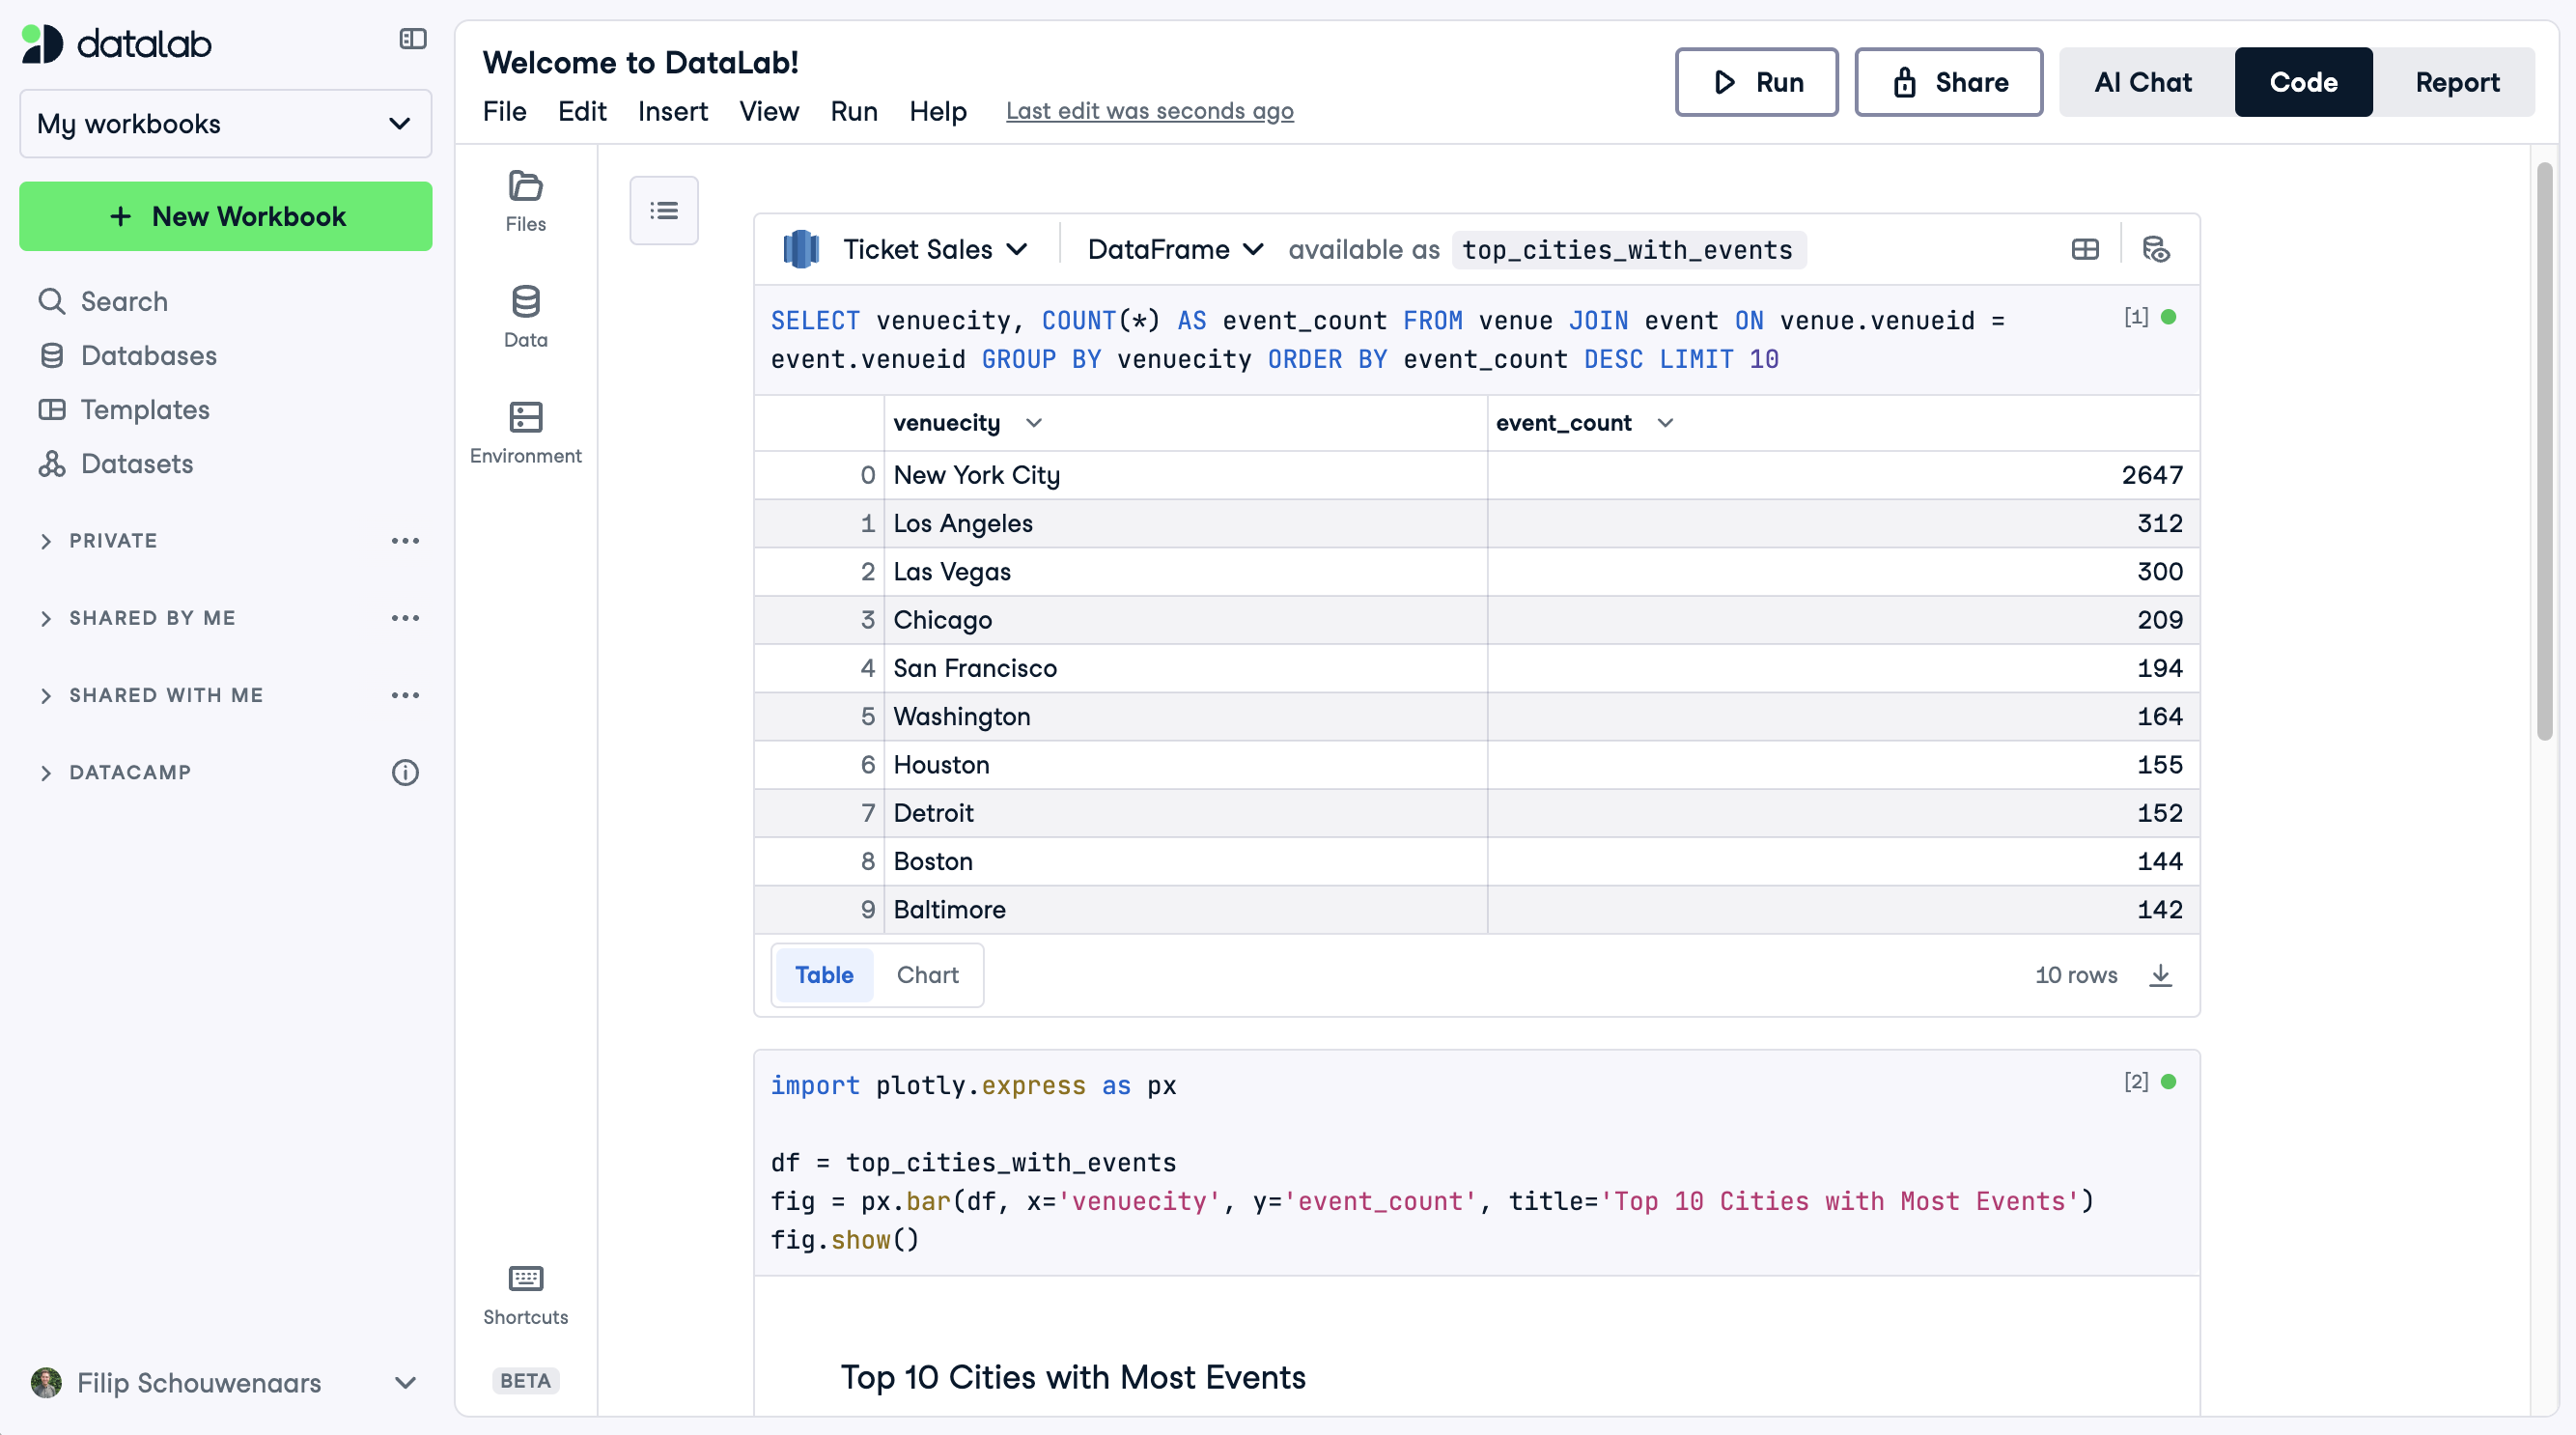Download the query result table
This screenshot has height=1435, width=2576.
coord(2160,974)
